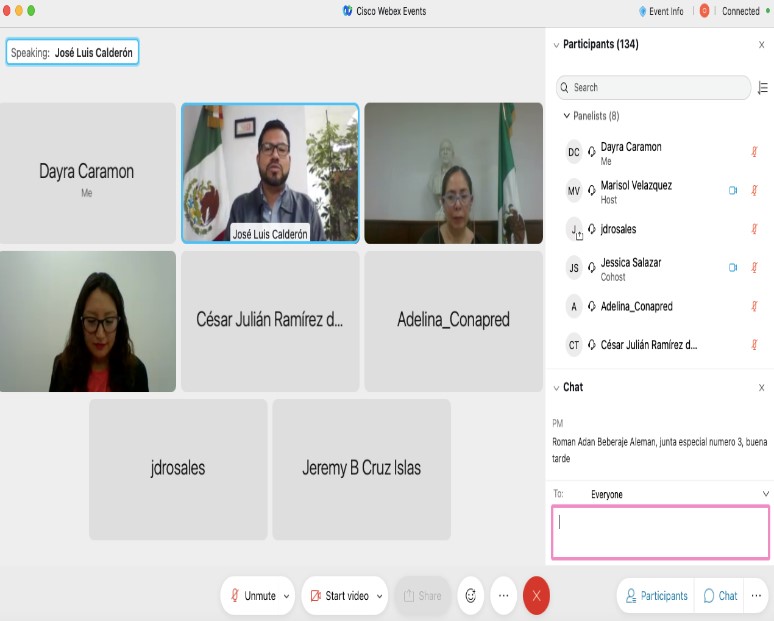Select the jdrosales video tile
Viewport: 774px width, 621px height.
(178, 469)
